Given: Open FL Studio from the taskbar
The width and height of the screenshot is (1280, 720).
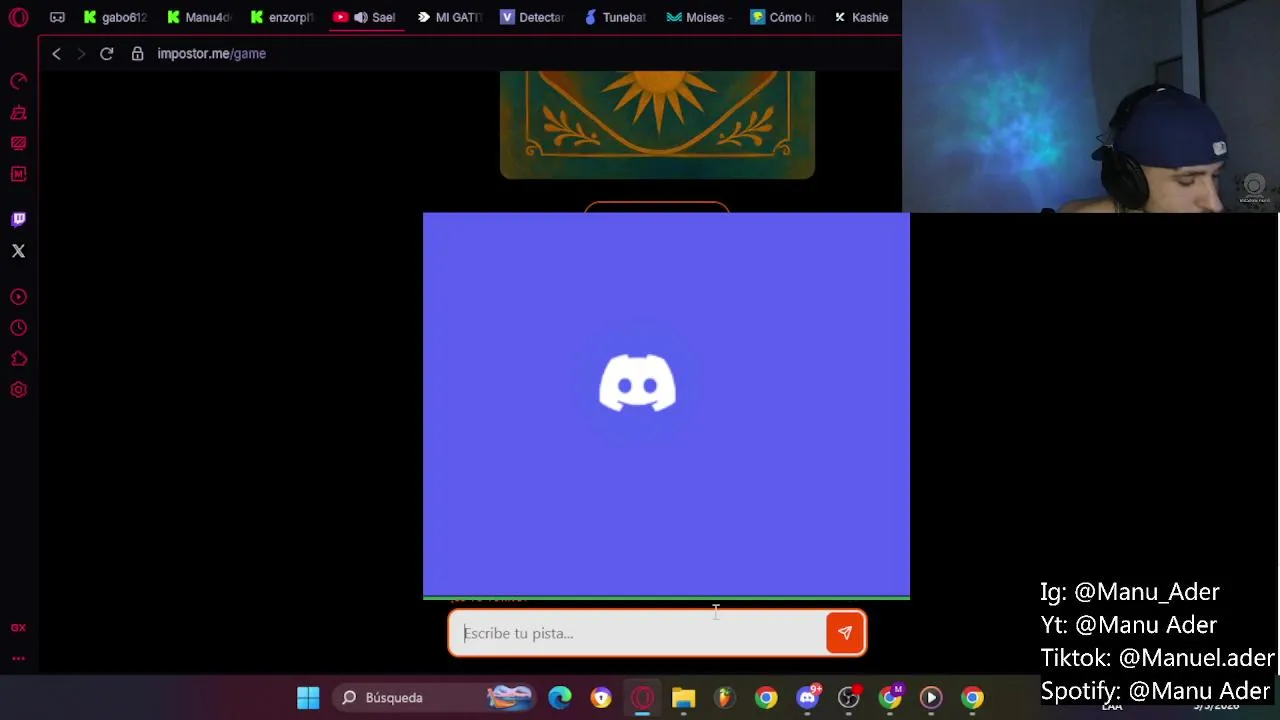Looking at the screenshot, I should pos(724,698).
